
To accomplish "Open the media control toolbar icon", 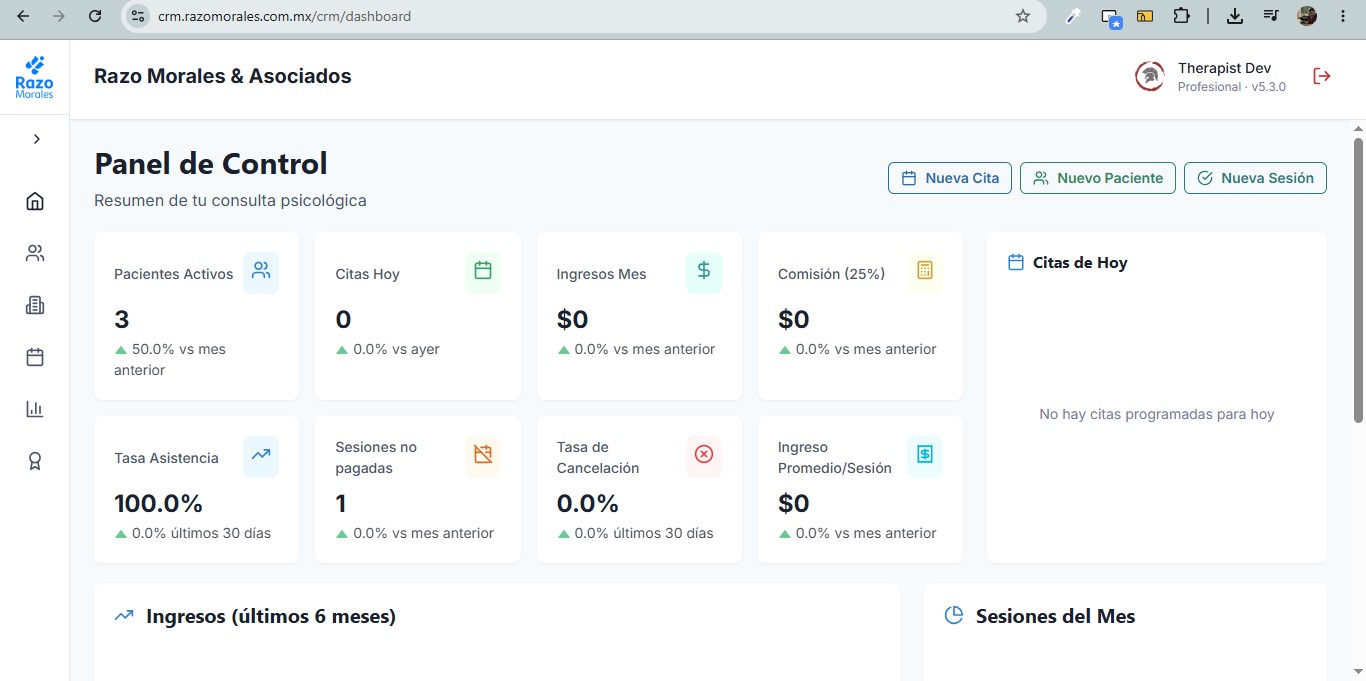I will point(1271,16).
